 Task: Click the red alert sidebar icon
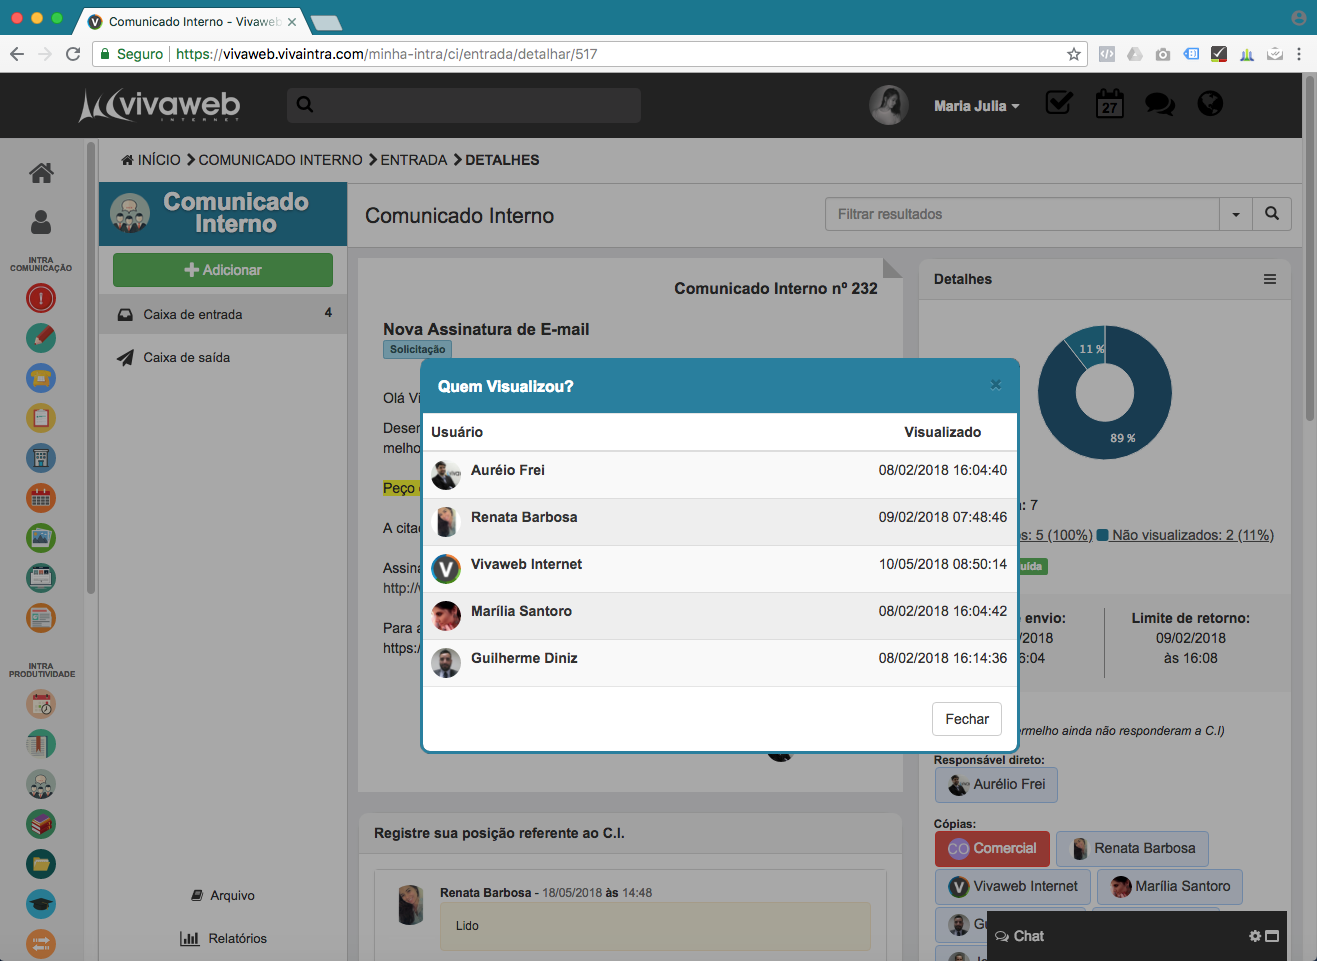41,298
